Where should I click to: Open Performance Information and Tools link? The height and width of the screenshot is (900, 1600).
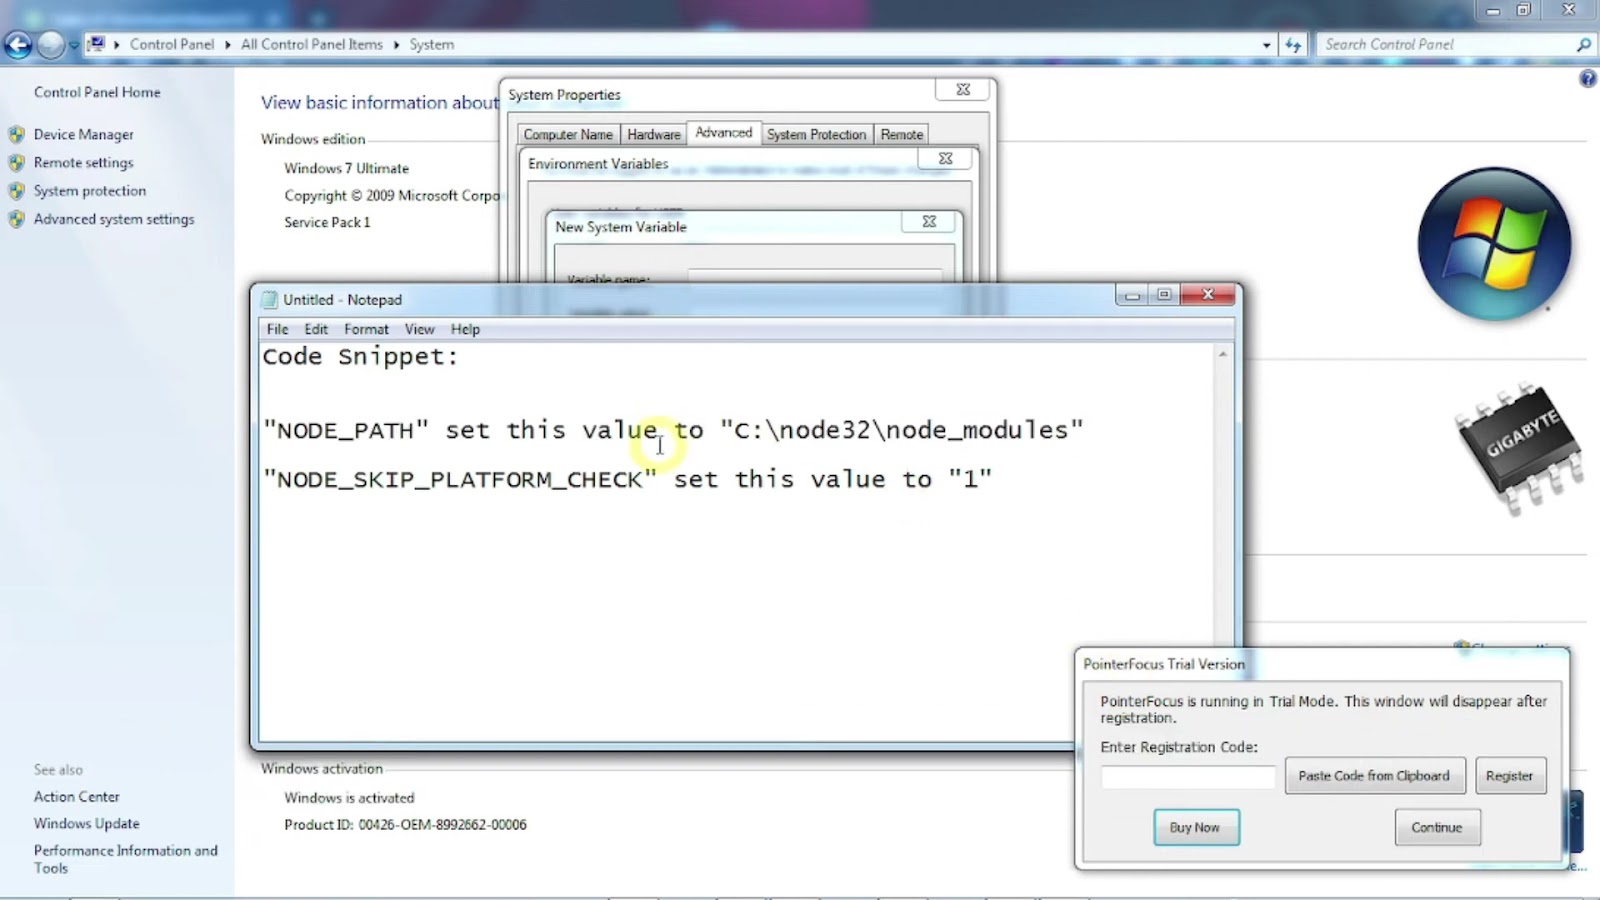coord(125,859)
